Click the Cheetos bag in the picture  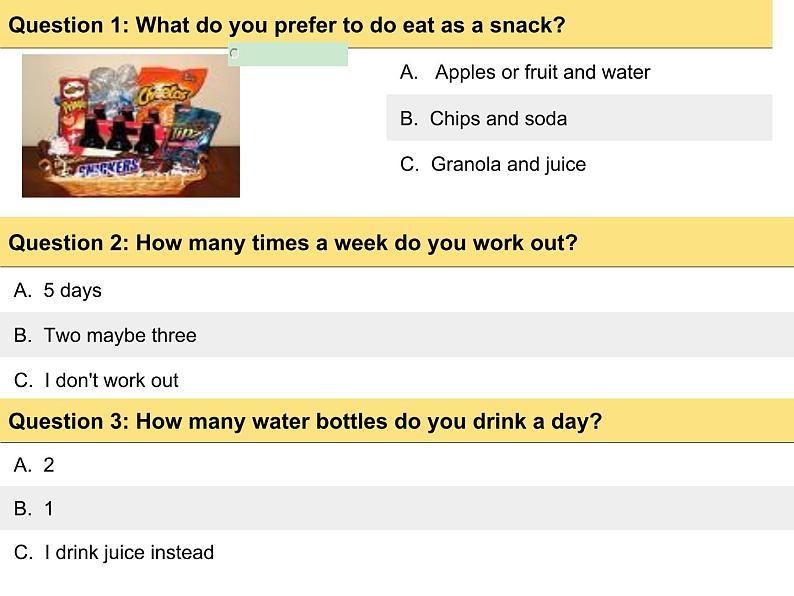click(165, 92)
